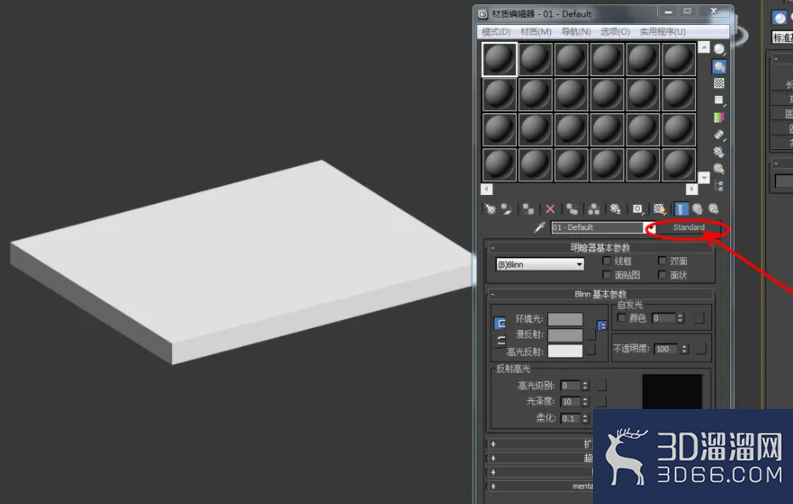This screenshot has height=504, width=793.
Task: Collapse the 明暗器基本参数 rollout
Action: point(600,248)
